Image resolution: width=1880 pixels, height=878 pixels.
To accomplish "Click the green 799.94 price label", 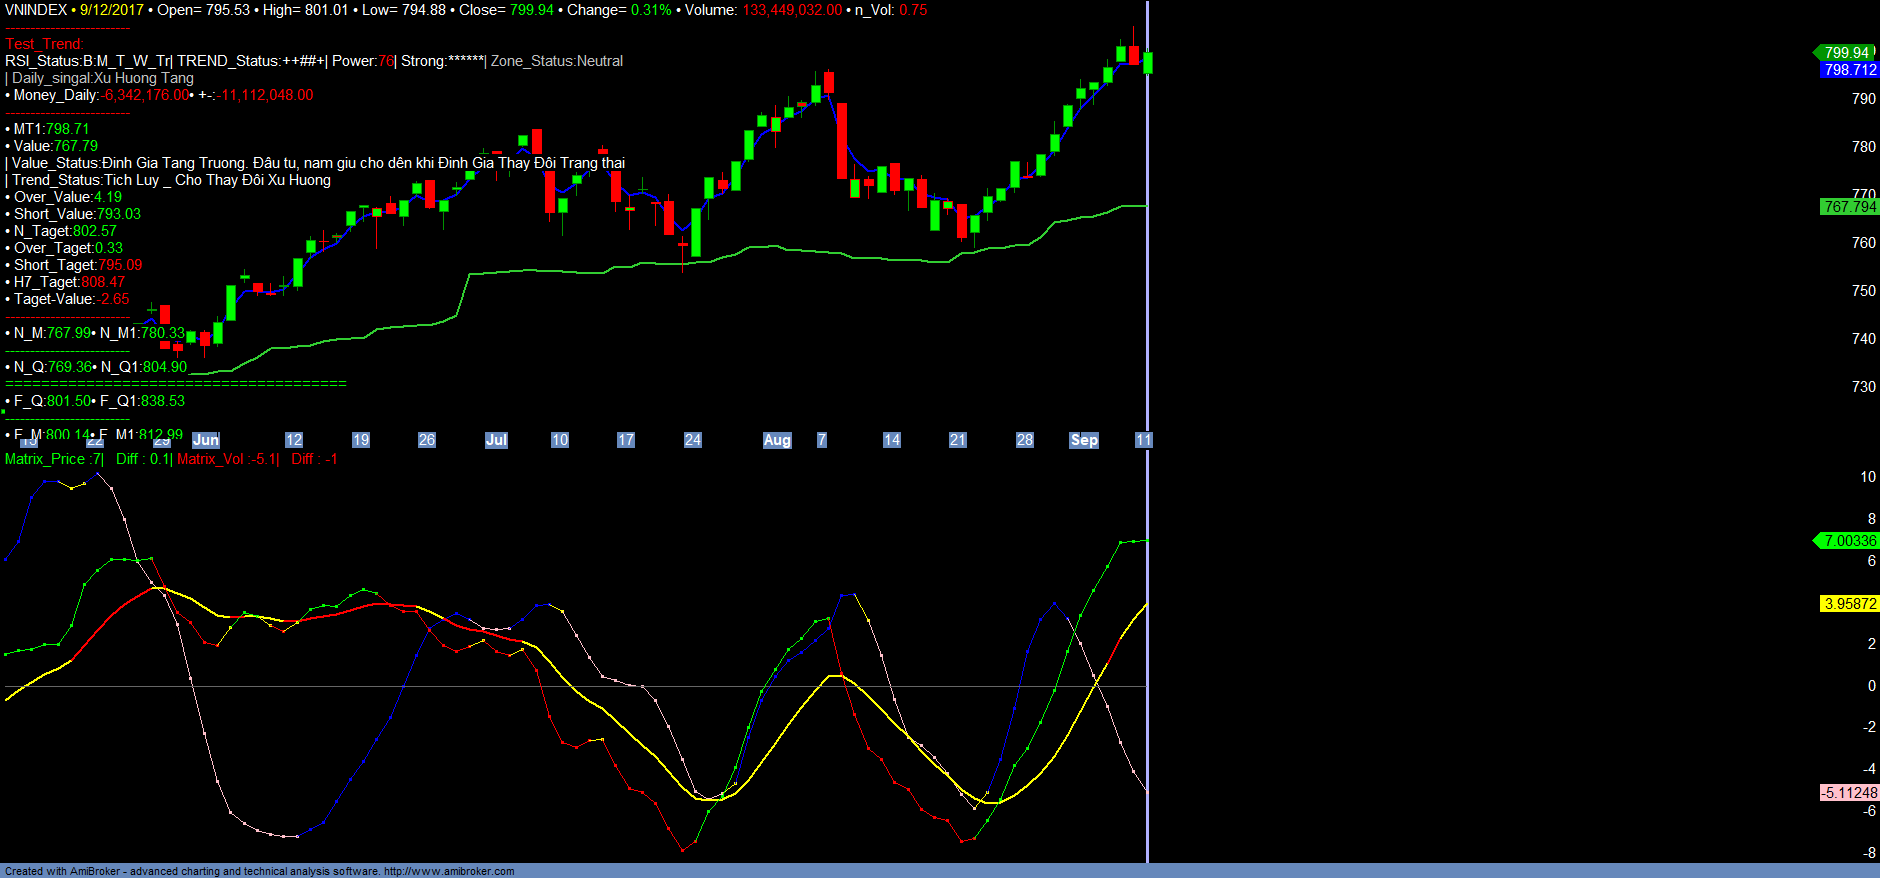I will click(x=1845, y=53).
